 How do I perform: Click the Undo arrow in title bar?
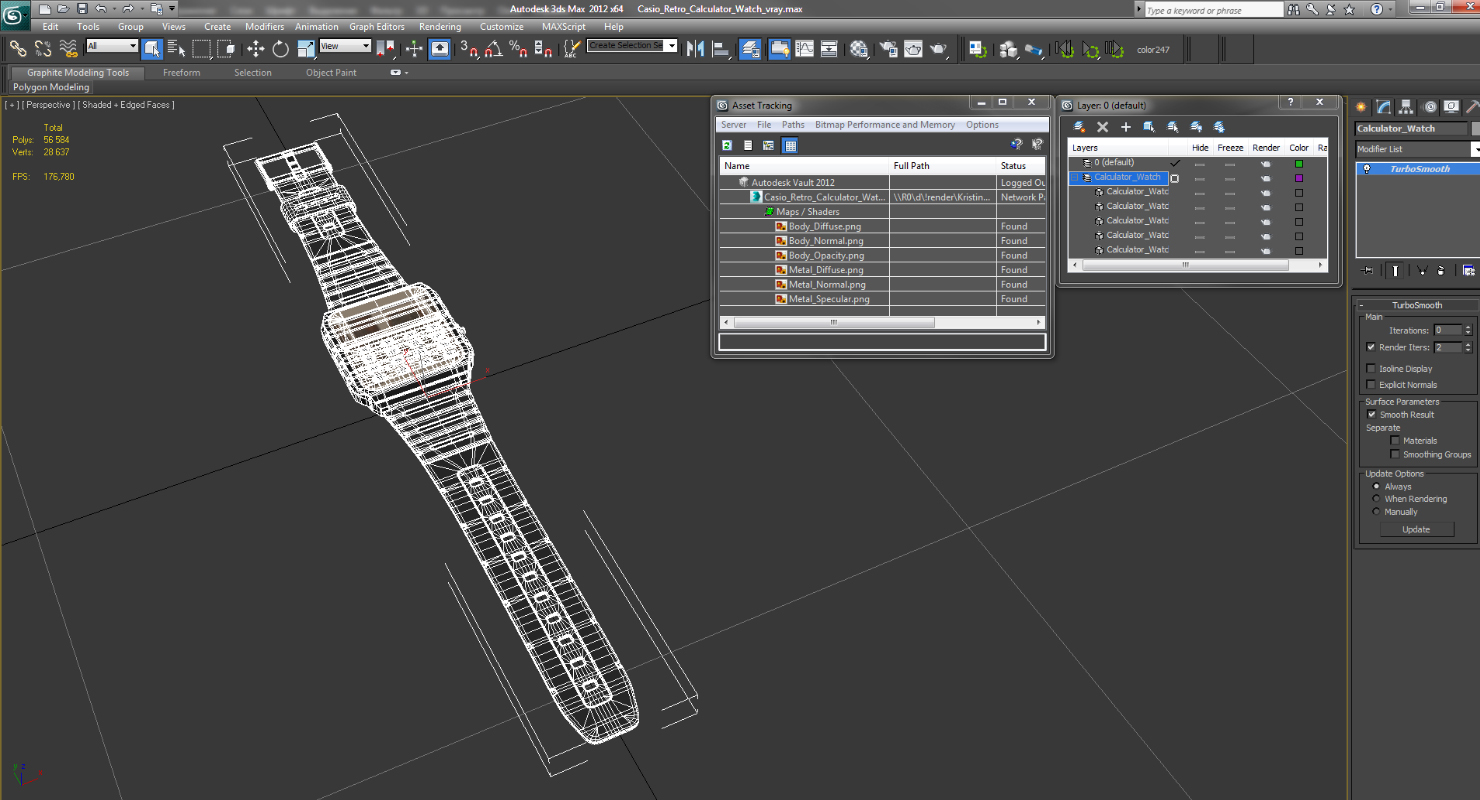(101, 8)
